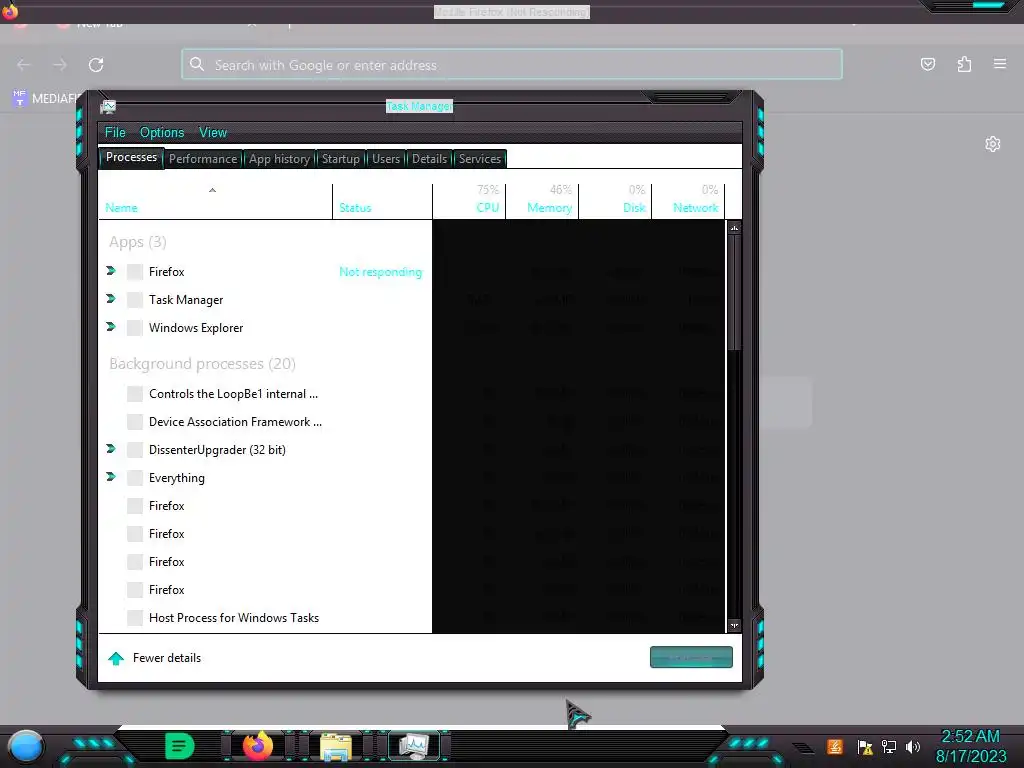Sort by the CPU column header

(469, 201)
